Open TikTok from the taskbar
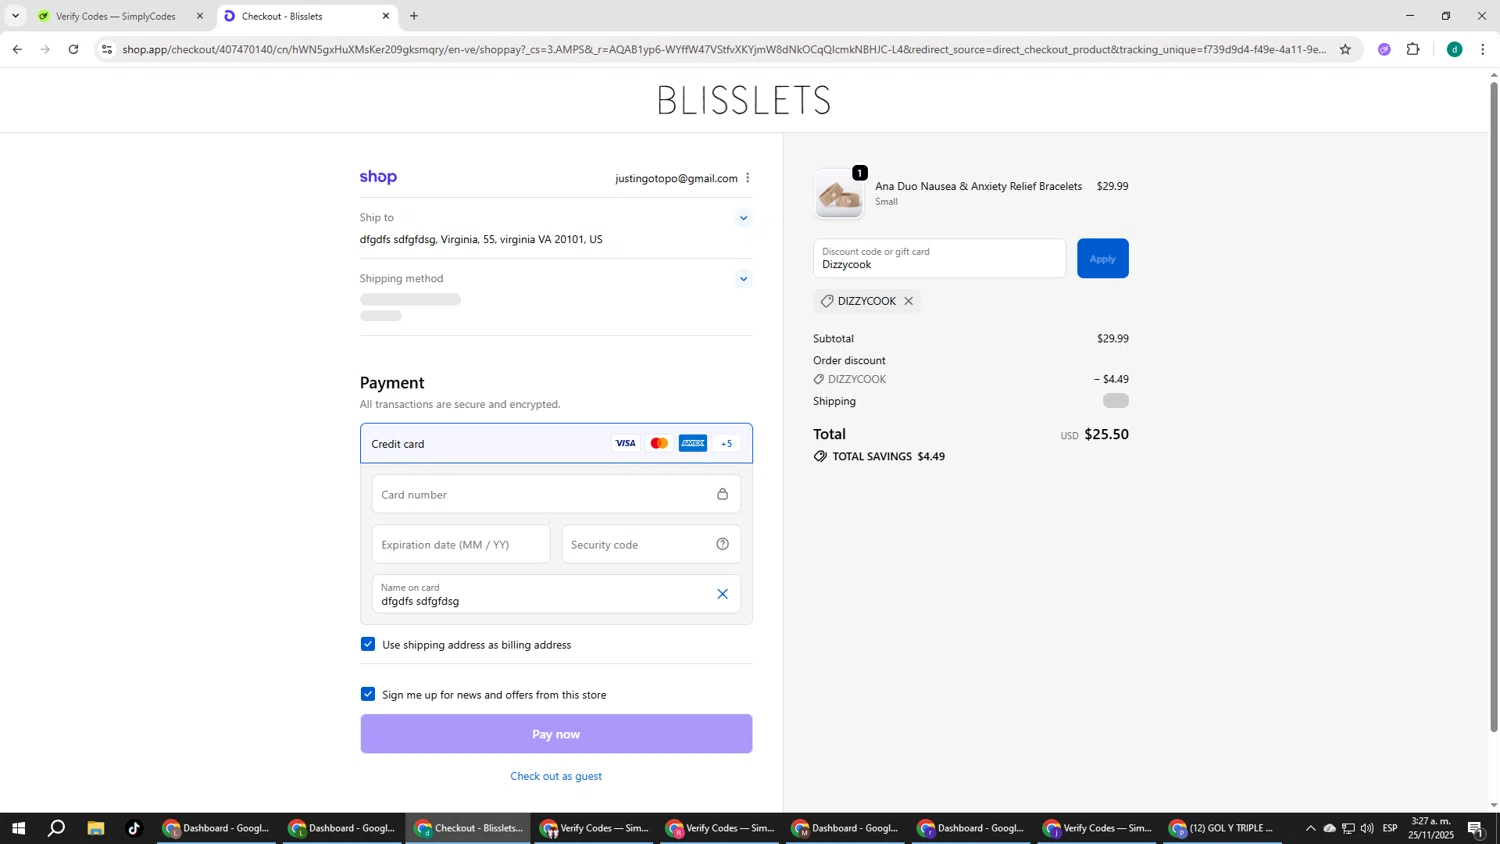Screen dimensions: 1500x844 134,828
